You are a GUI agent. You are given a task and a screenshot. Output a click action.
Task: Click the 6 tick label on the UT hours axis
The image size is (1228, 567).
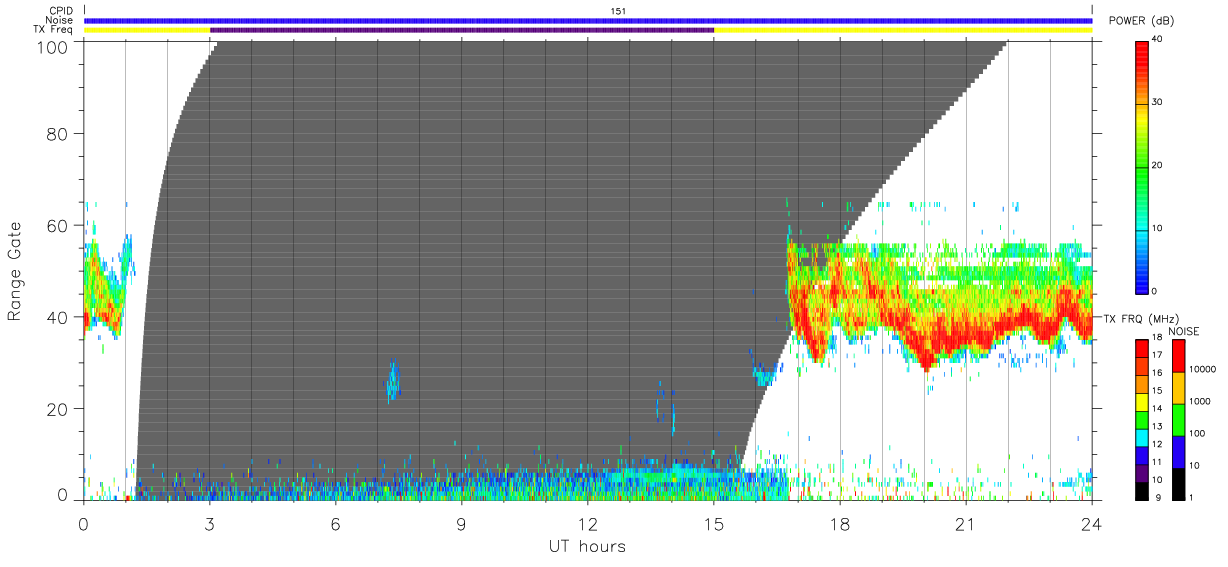point(335,524)
